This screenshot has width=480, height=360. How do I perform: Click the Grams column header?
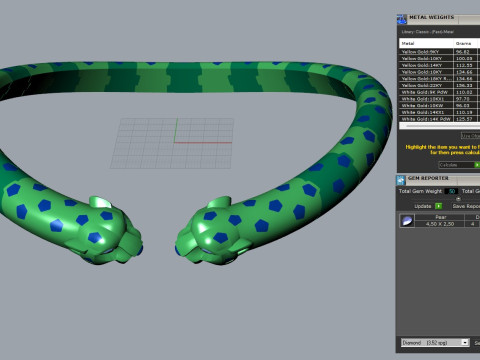pyautogui.click(x=466, y=43)
